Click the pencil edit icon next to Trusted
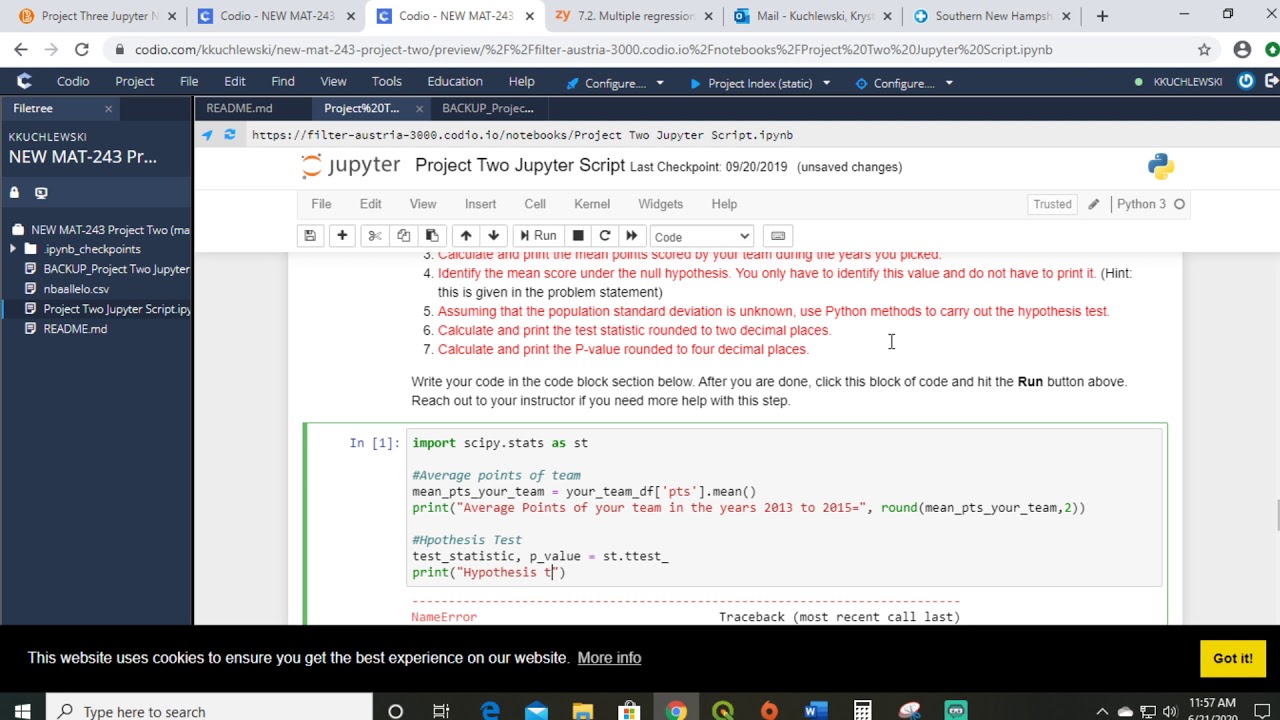Screen dimensions: 1280x720 (1093, 204)
